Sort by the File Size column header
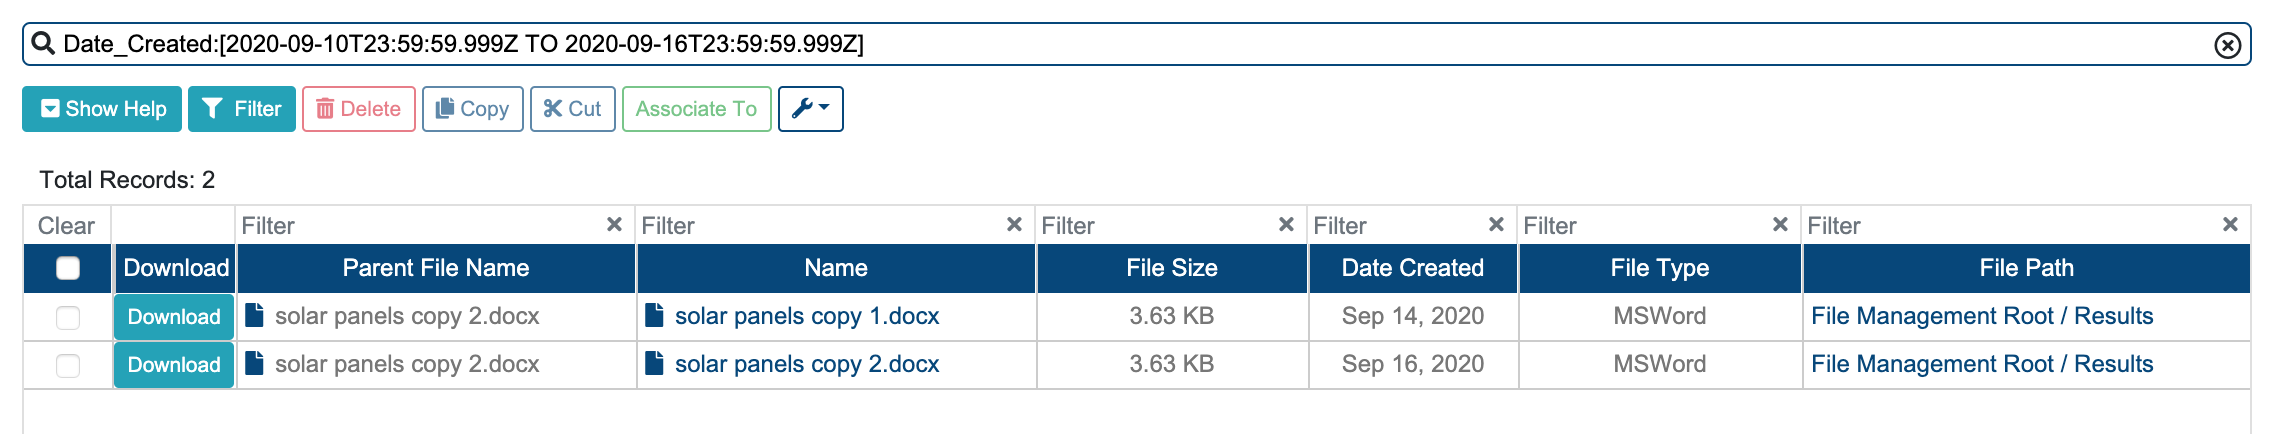2272x434 pixels. 1172,268
